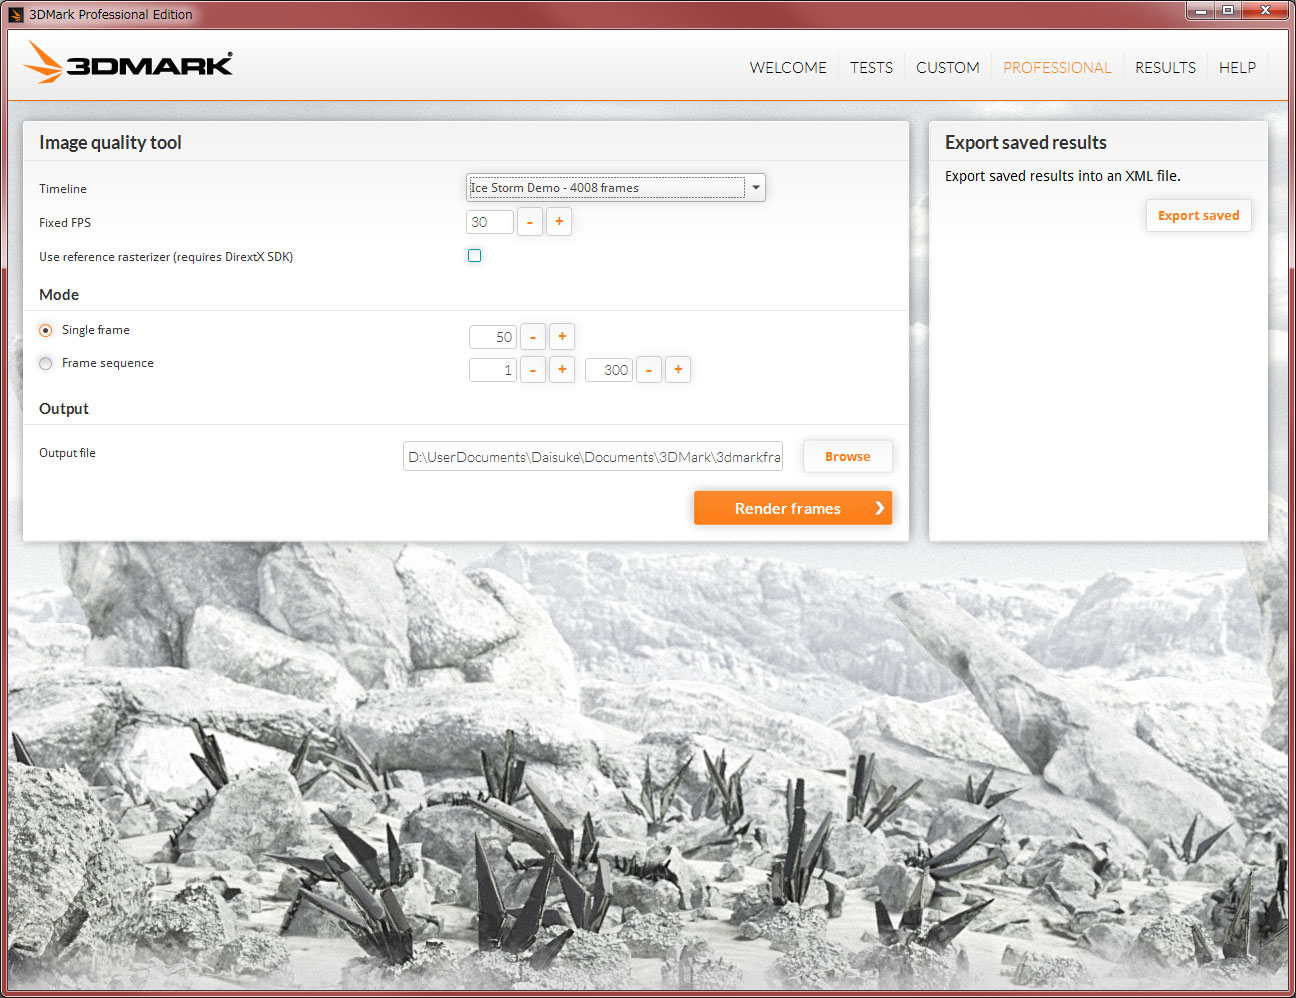Image resolution: width=1296 pixels, height=998 pixels.
Task: Decrease the Frame sequence end frame
Action: click(649, 370)
